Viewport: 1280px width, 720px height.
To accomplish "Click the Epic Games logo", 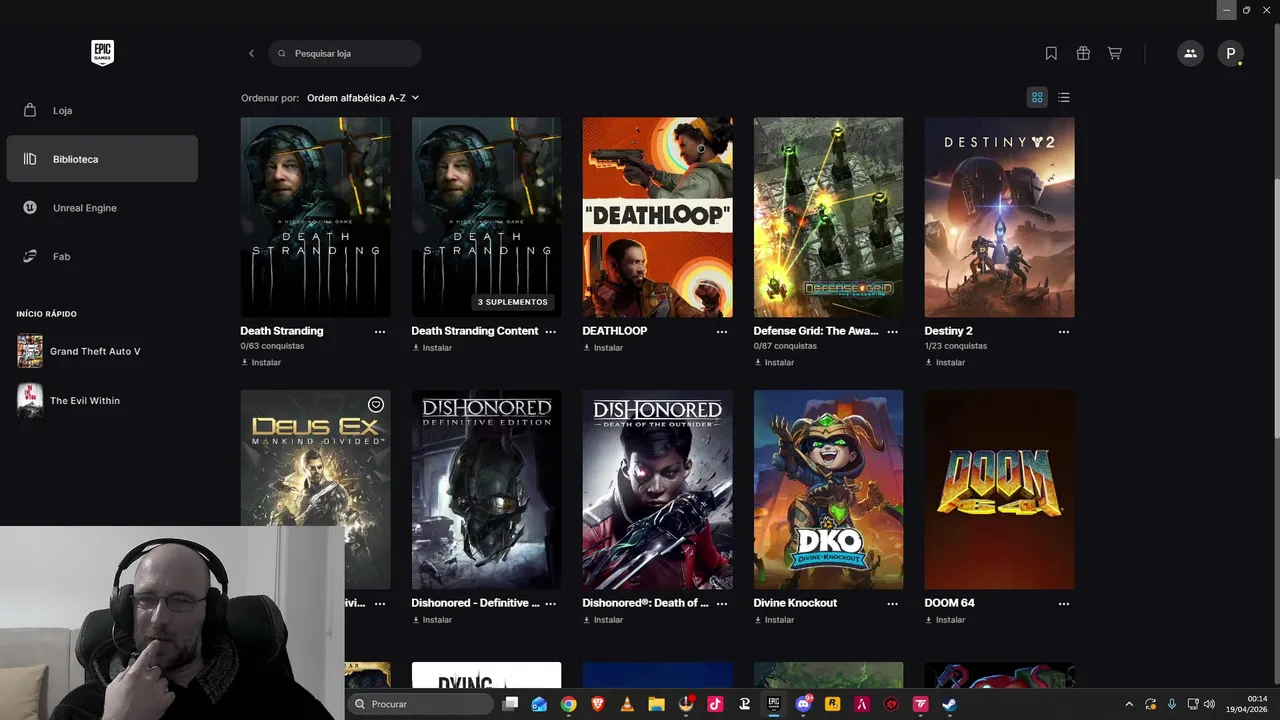I will tap(102, 53).
